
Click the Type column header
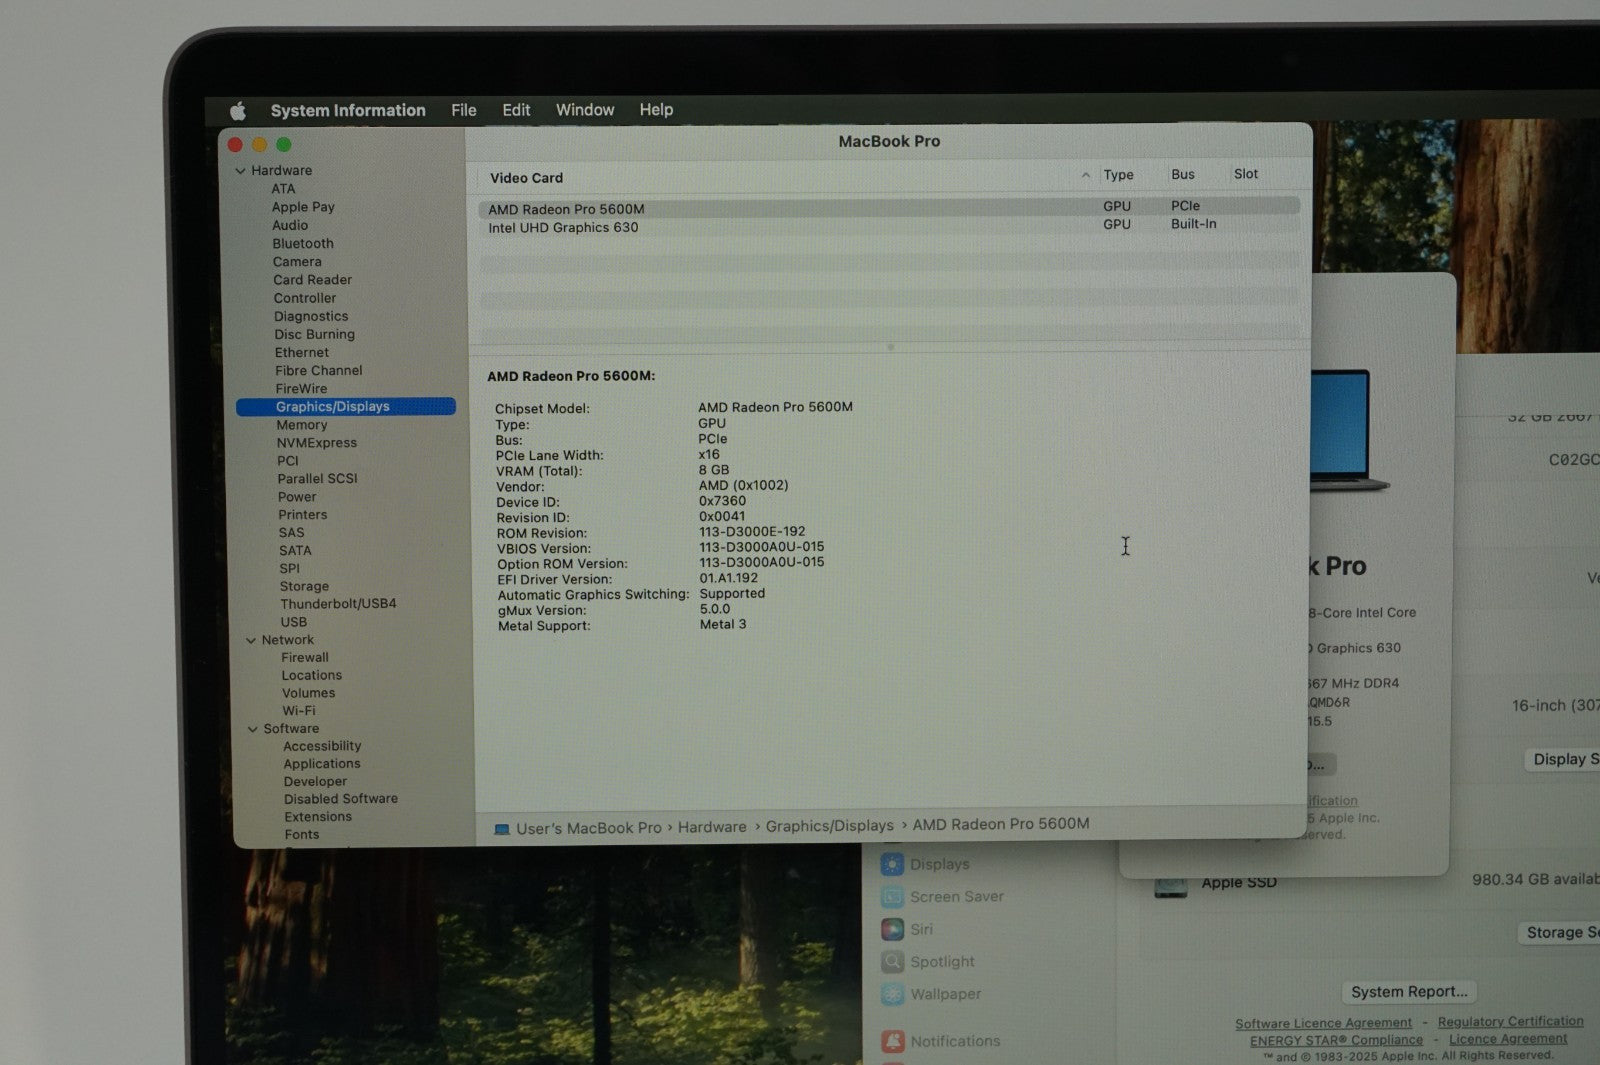(x=1118, y=175)
